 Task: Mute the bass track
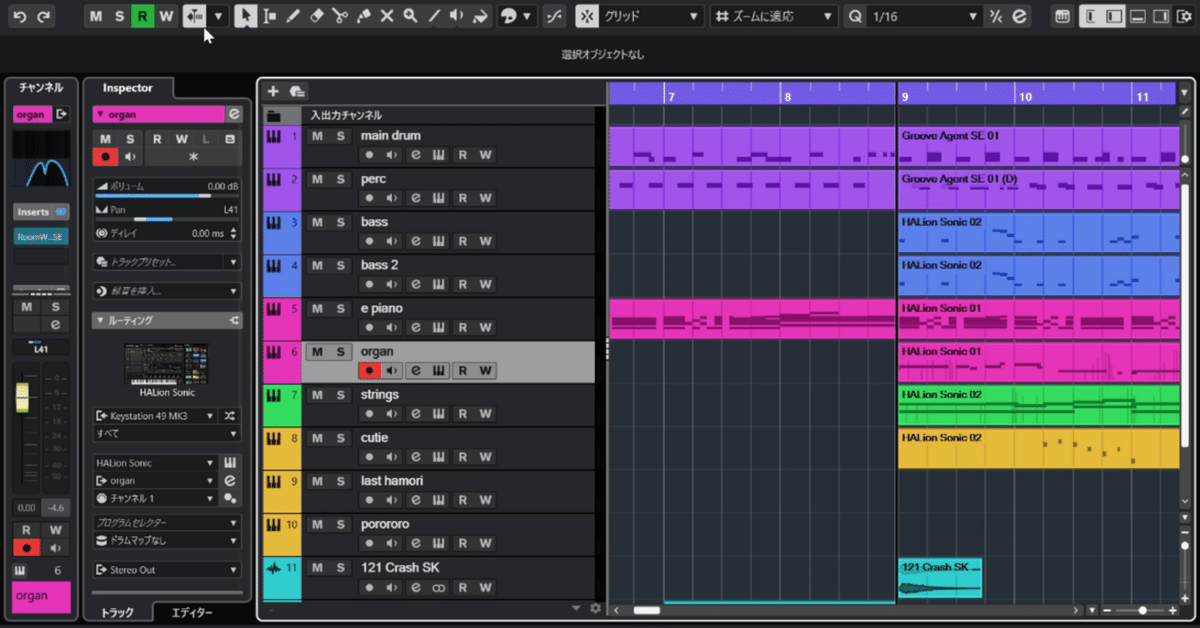click(x=316, y=222)
